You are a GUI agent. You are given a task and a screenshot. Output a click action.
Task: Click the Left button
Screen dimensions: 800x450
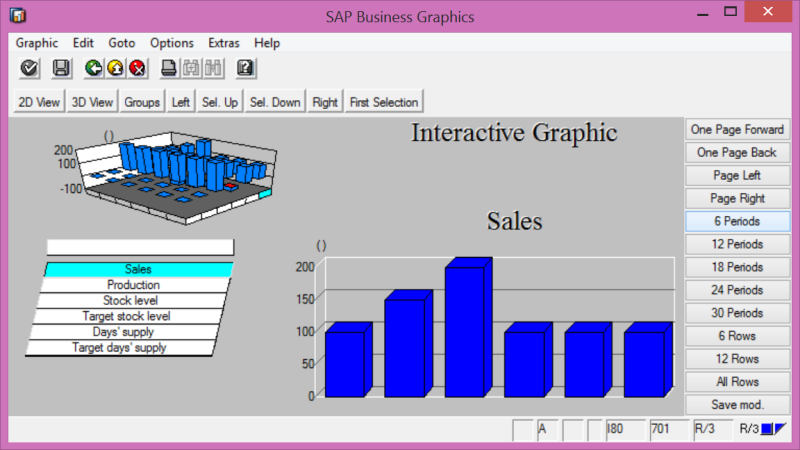coord(181,102)
